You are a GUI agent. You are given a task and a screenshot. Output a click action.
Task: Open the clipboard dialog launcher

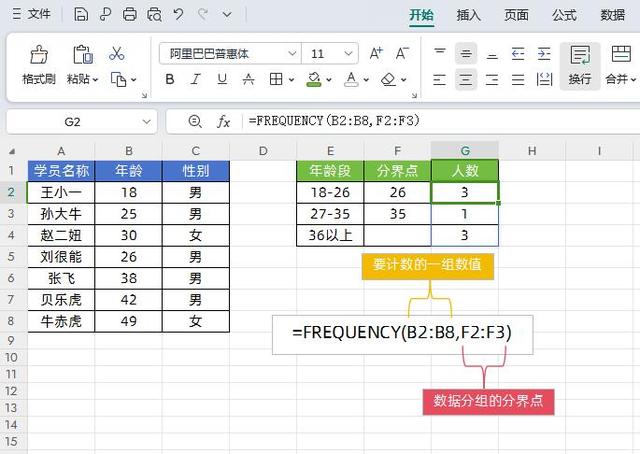(144, 96)
